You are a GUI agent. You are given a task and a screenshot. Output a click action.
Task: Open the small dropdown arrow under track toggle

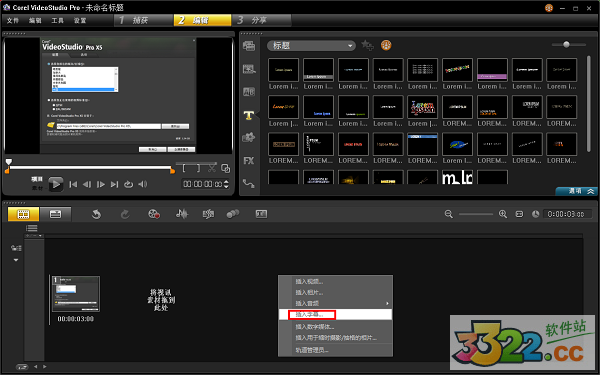16,260
